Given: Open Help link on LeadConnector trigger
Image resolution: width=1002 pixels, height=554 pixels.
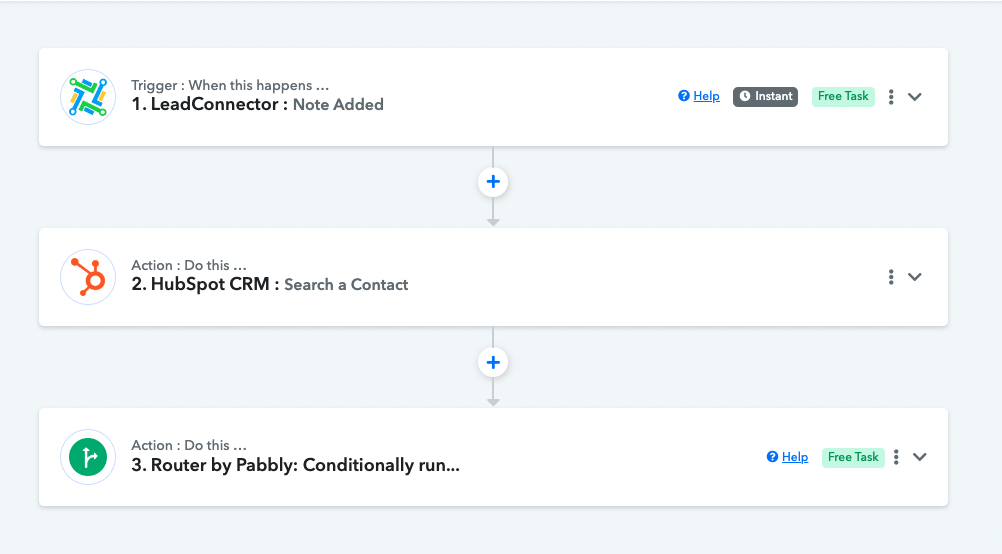Looking at the screenshot, I should coord(706,96).
